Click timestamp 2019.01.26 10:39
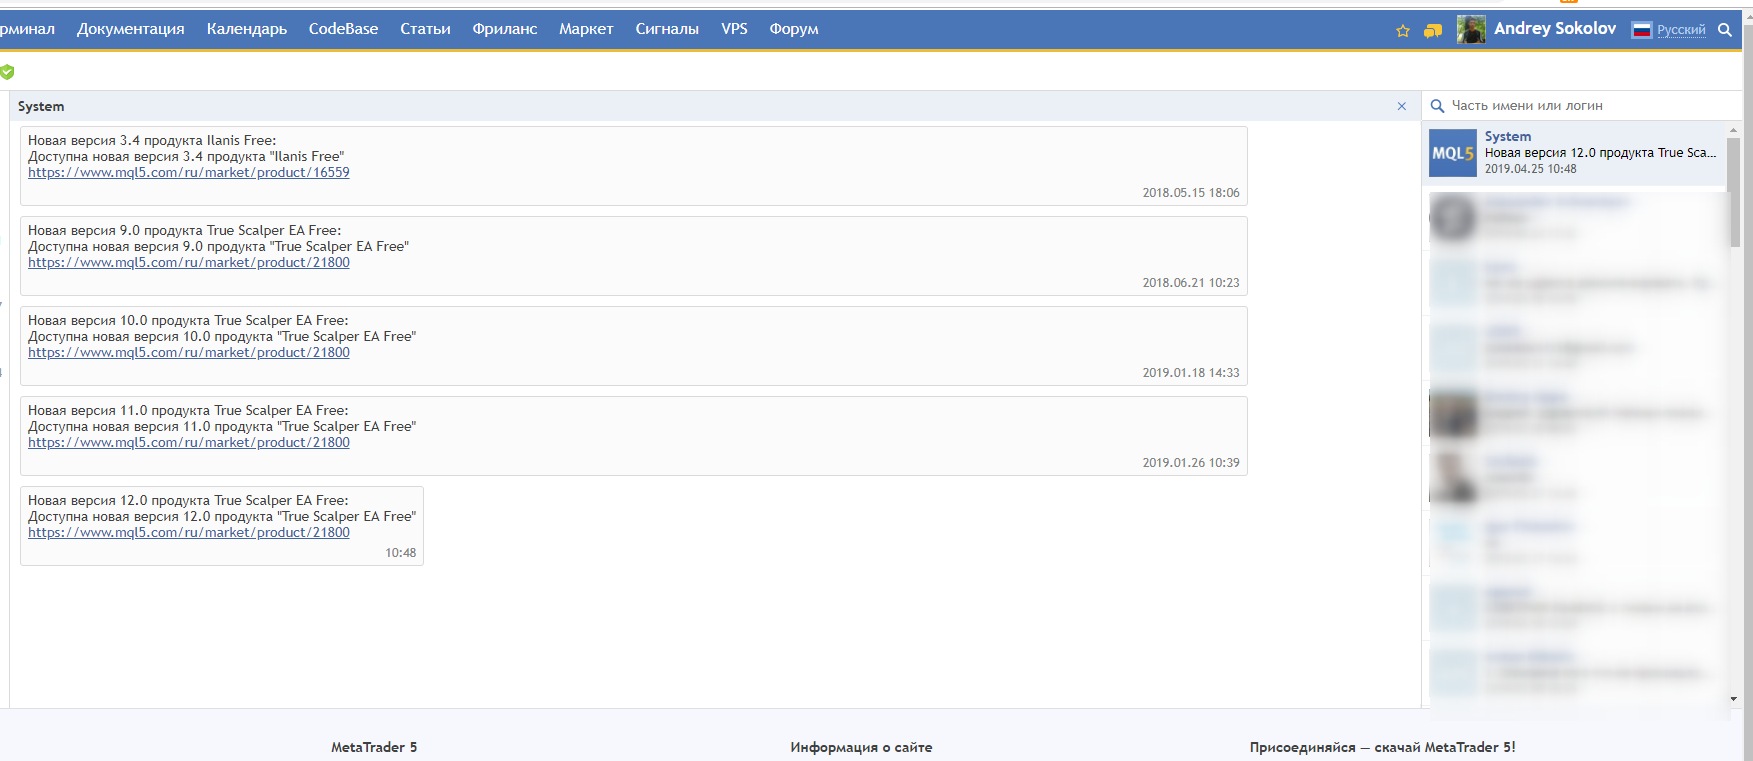 tap(1191, 463)
